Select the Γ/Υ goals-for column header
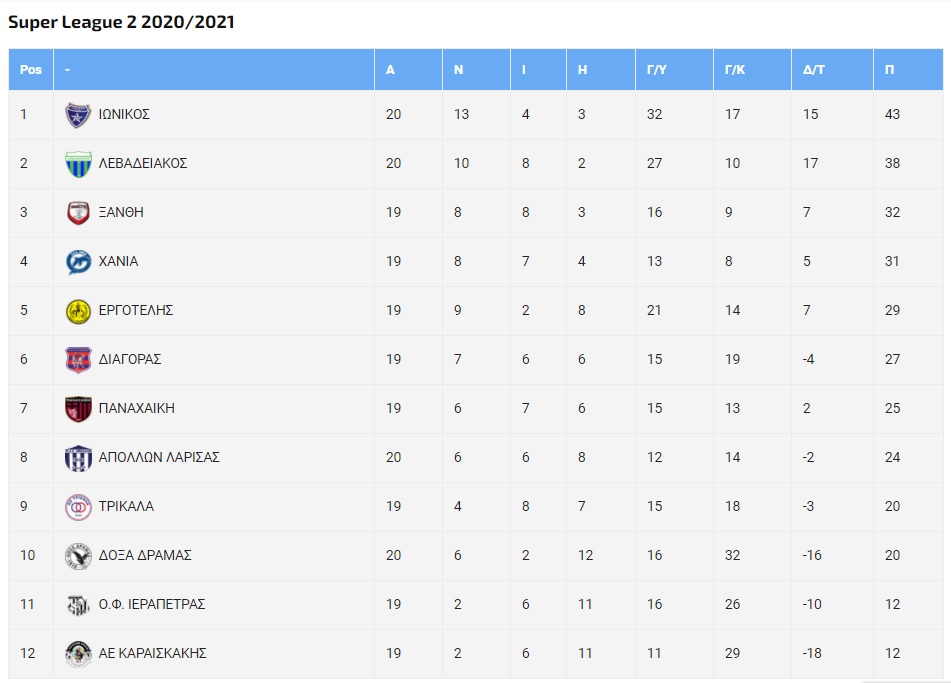This screenshot has height=683, width=951. point(674,70)
